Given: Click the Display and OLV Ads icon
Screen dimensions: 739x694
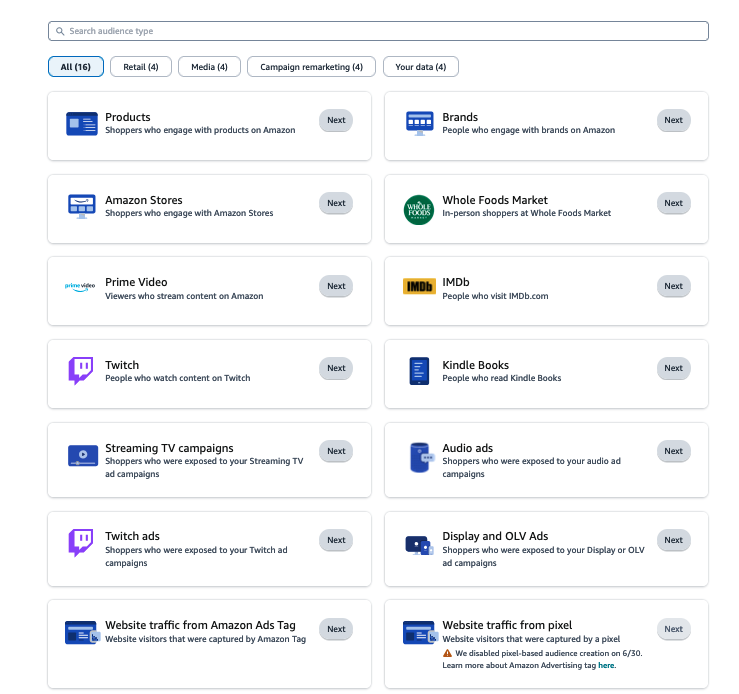Looking at the screenshot, I should 418,544.
